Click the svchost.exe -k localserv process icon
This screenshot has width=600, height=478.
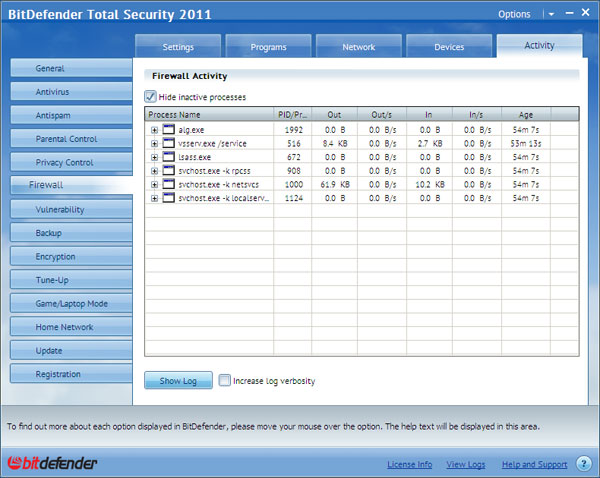coord(168,198)
